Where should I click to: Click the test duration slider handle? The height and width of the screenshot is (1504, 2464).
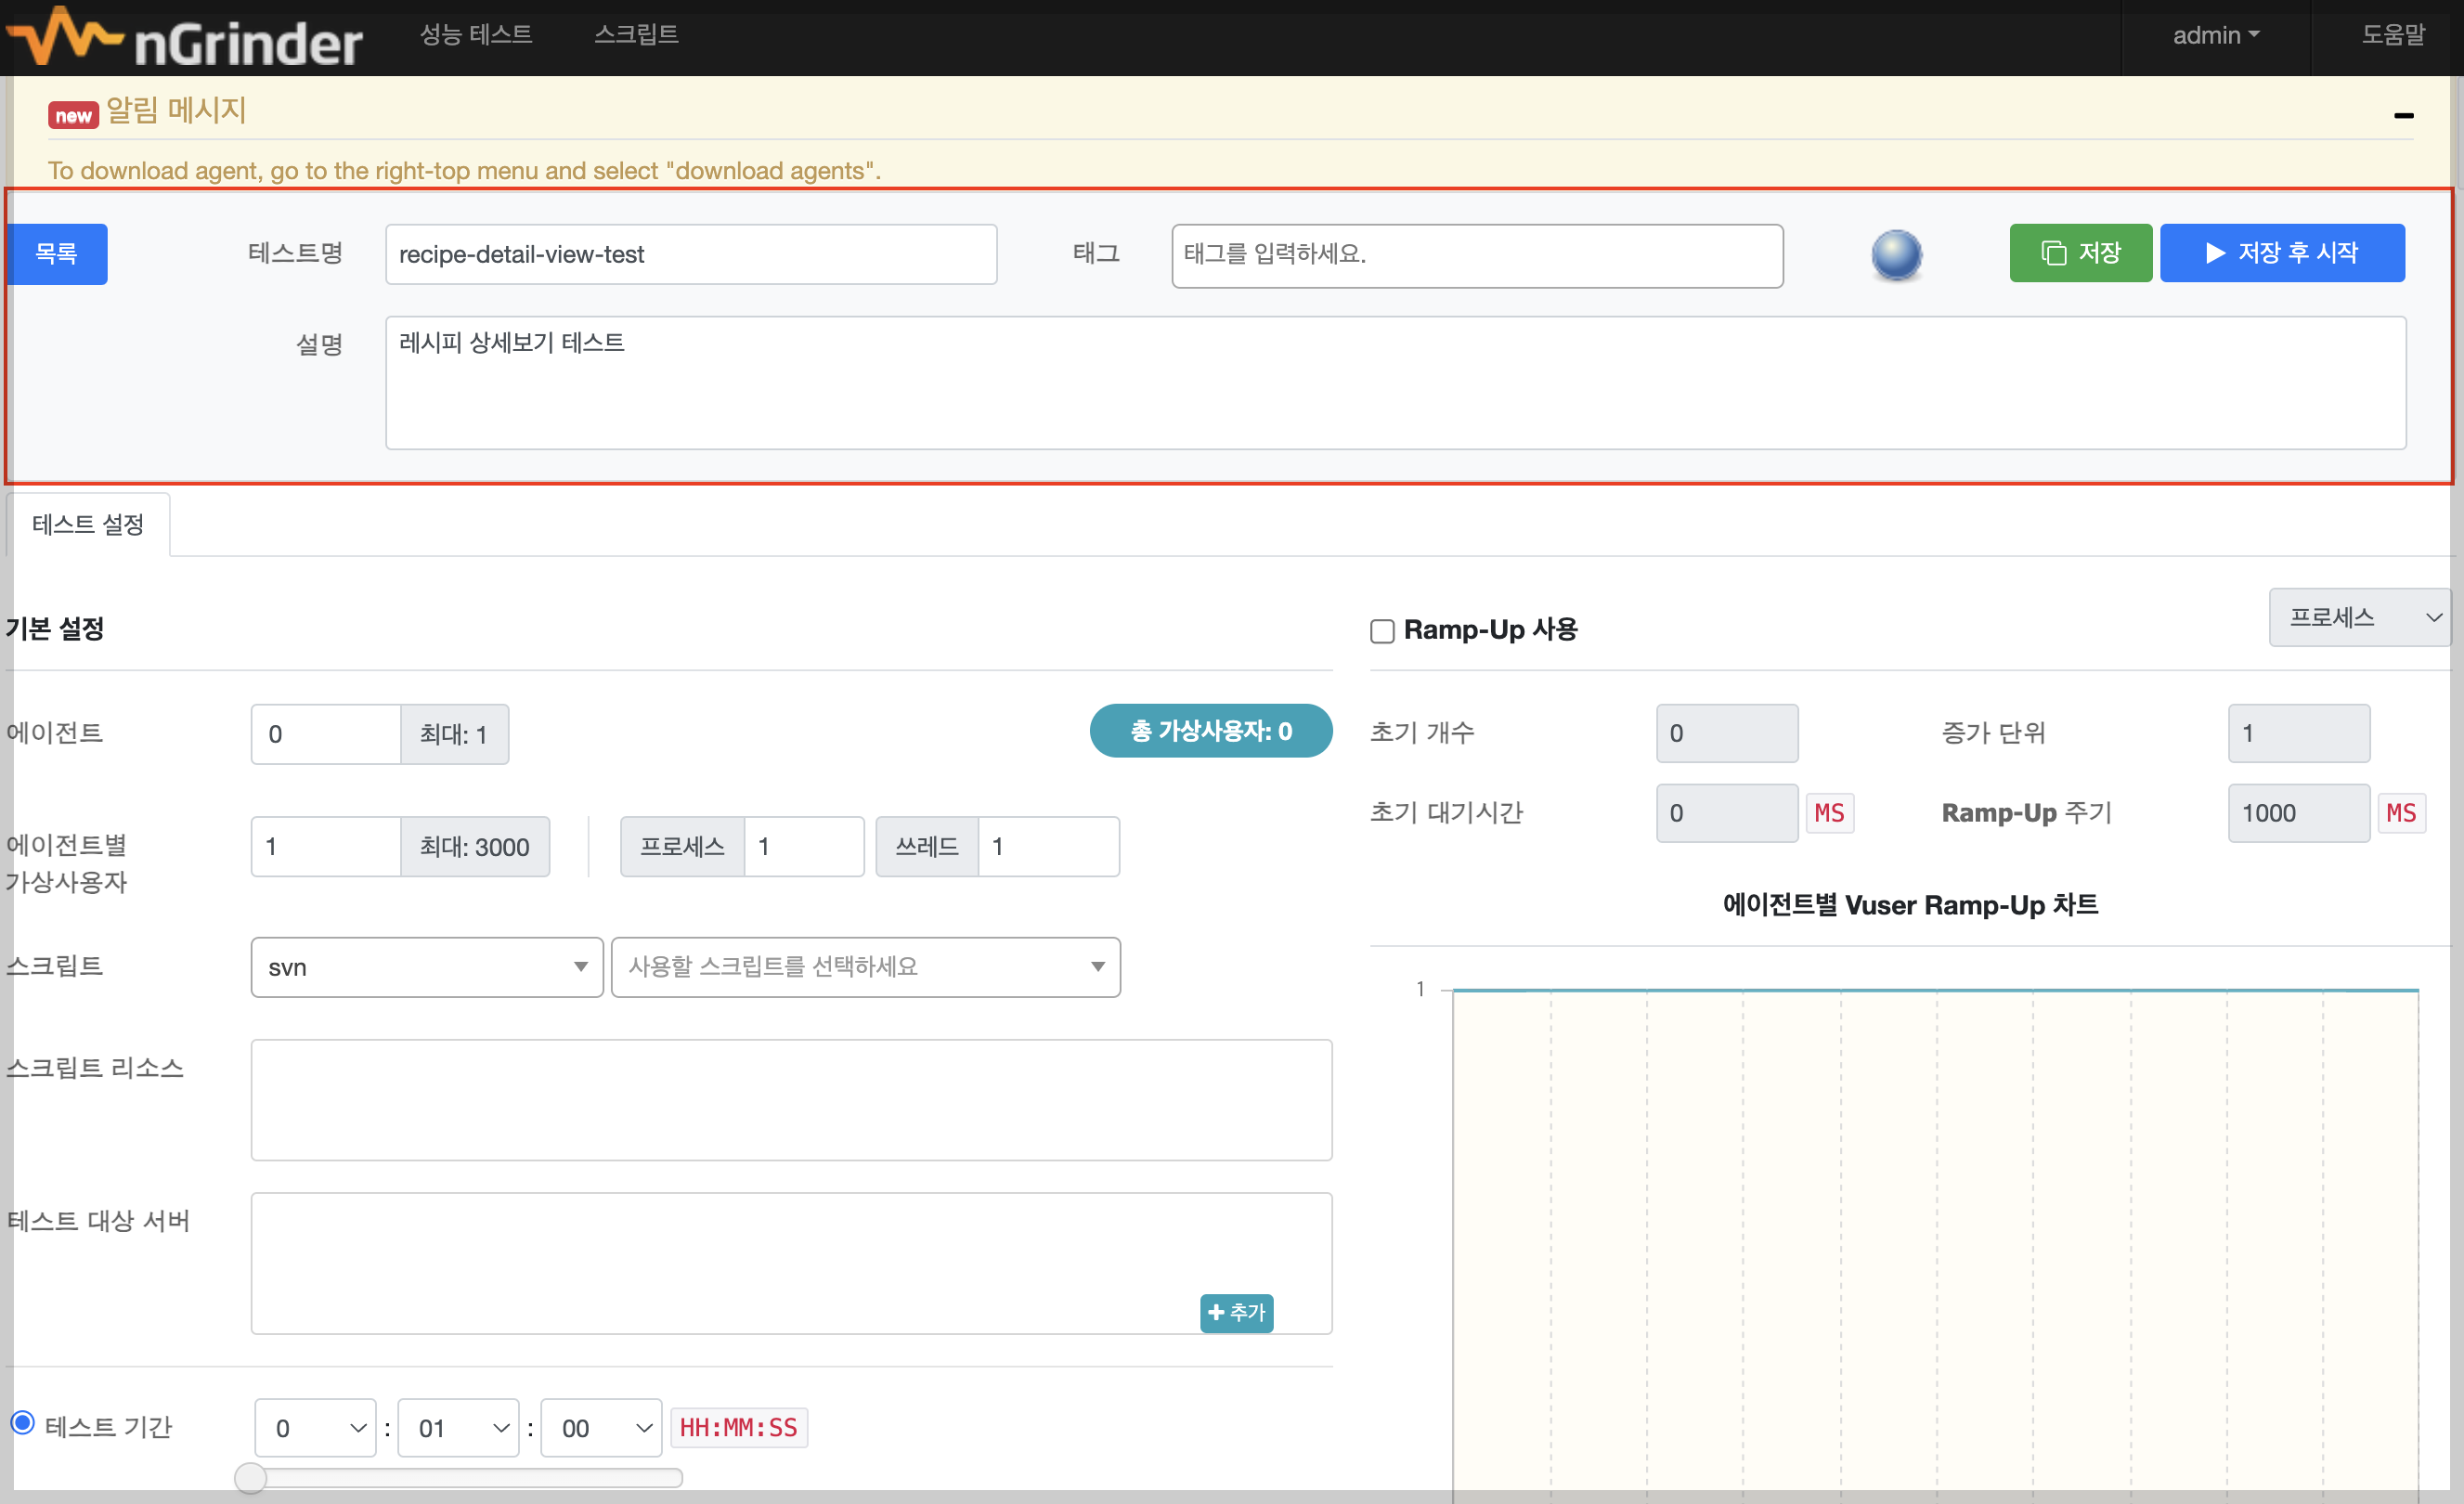pos(250,1477)
